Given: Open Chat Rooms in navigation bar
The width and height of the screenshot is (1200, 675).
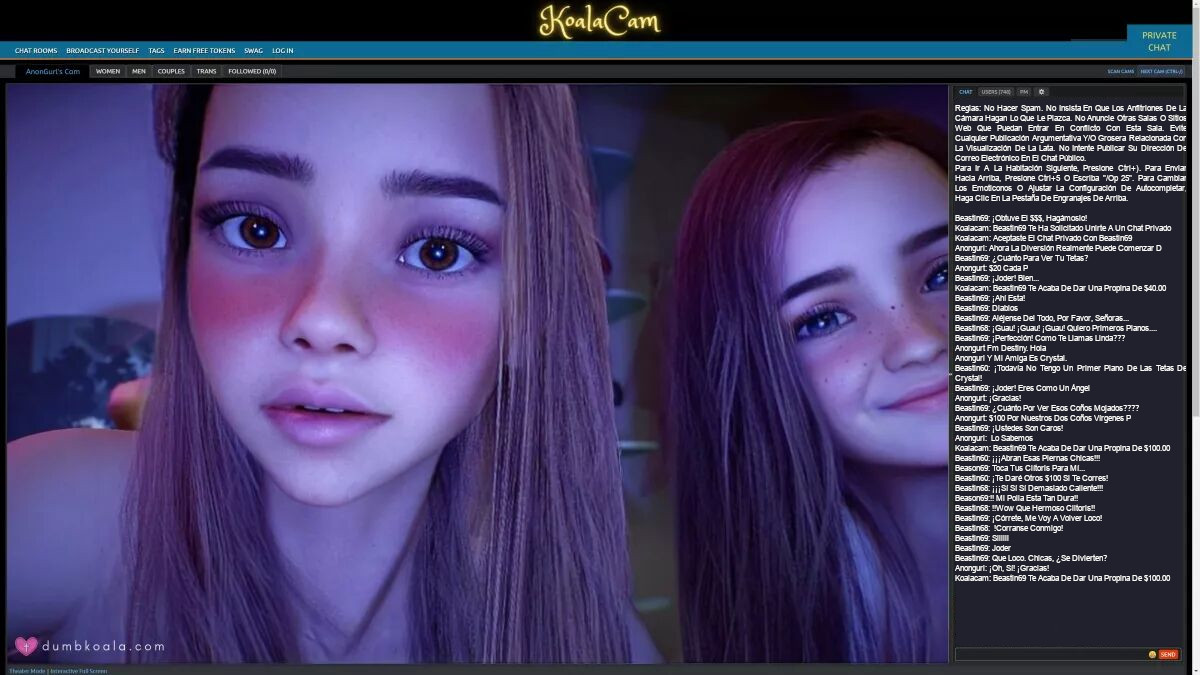Looking at the screenshot, I should [36, 50].
